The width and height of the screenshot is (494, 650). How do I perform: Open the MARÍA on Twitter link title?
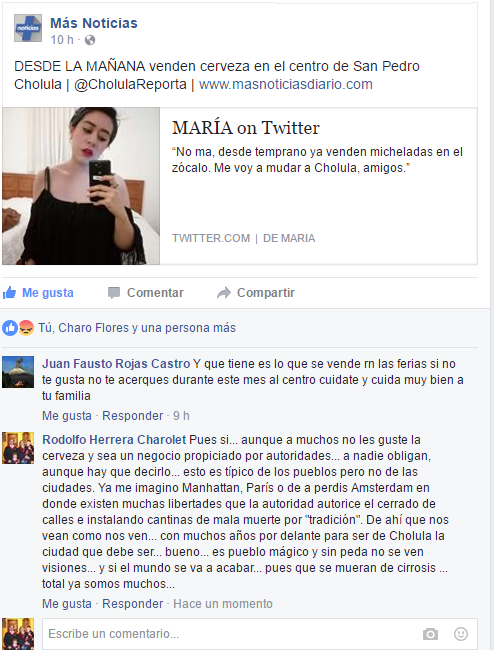(x=246, y=128)
